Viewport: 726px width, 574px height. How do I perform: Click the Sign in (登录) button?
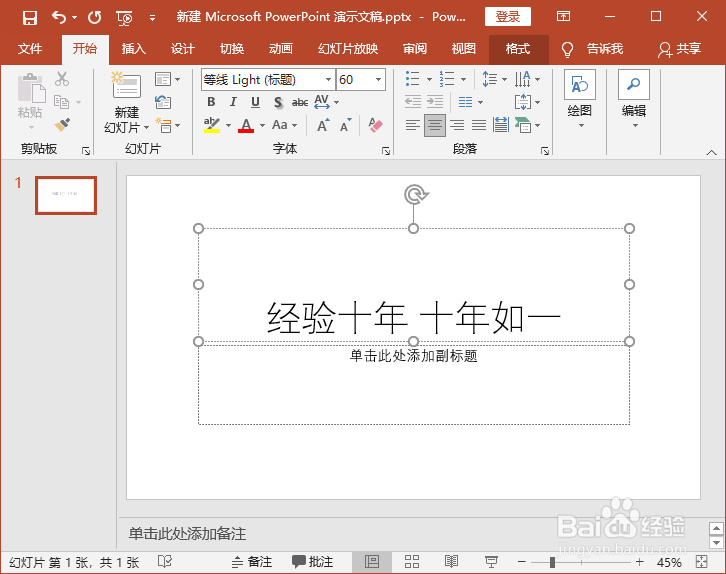tap(508, 17)
